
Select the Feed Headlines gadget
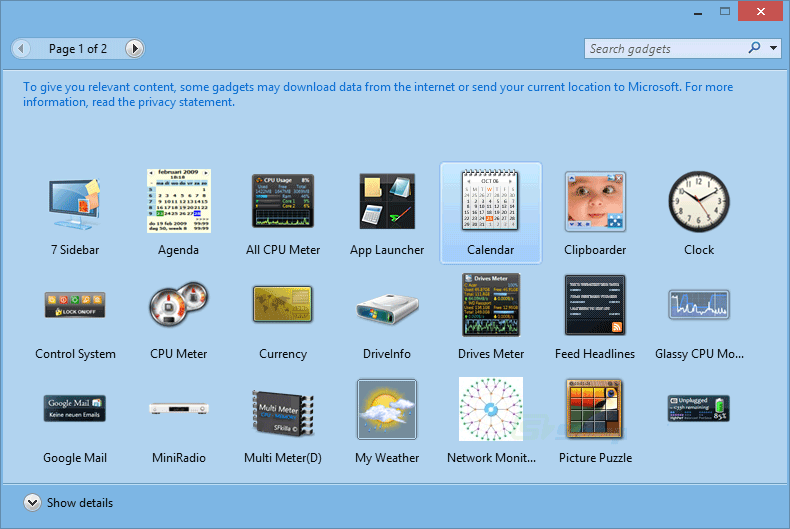[595, 306]
